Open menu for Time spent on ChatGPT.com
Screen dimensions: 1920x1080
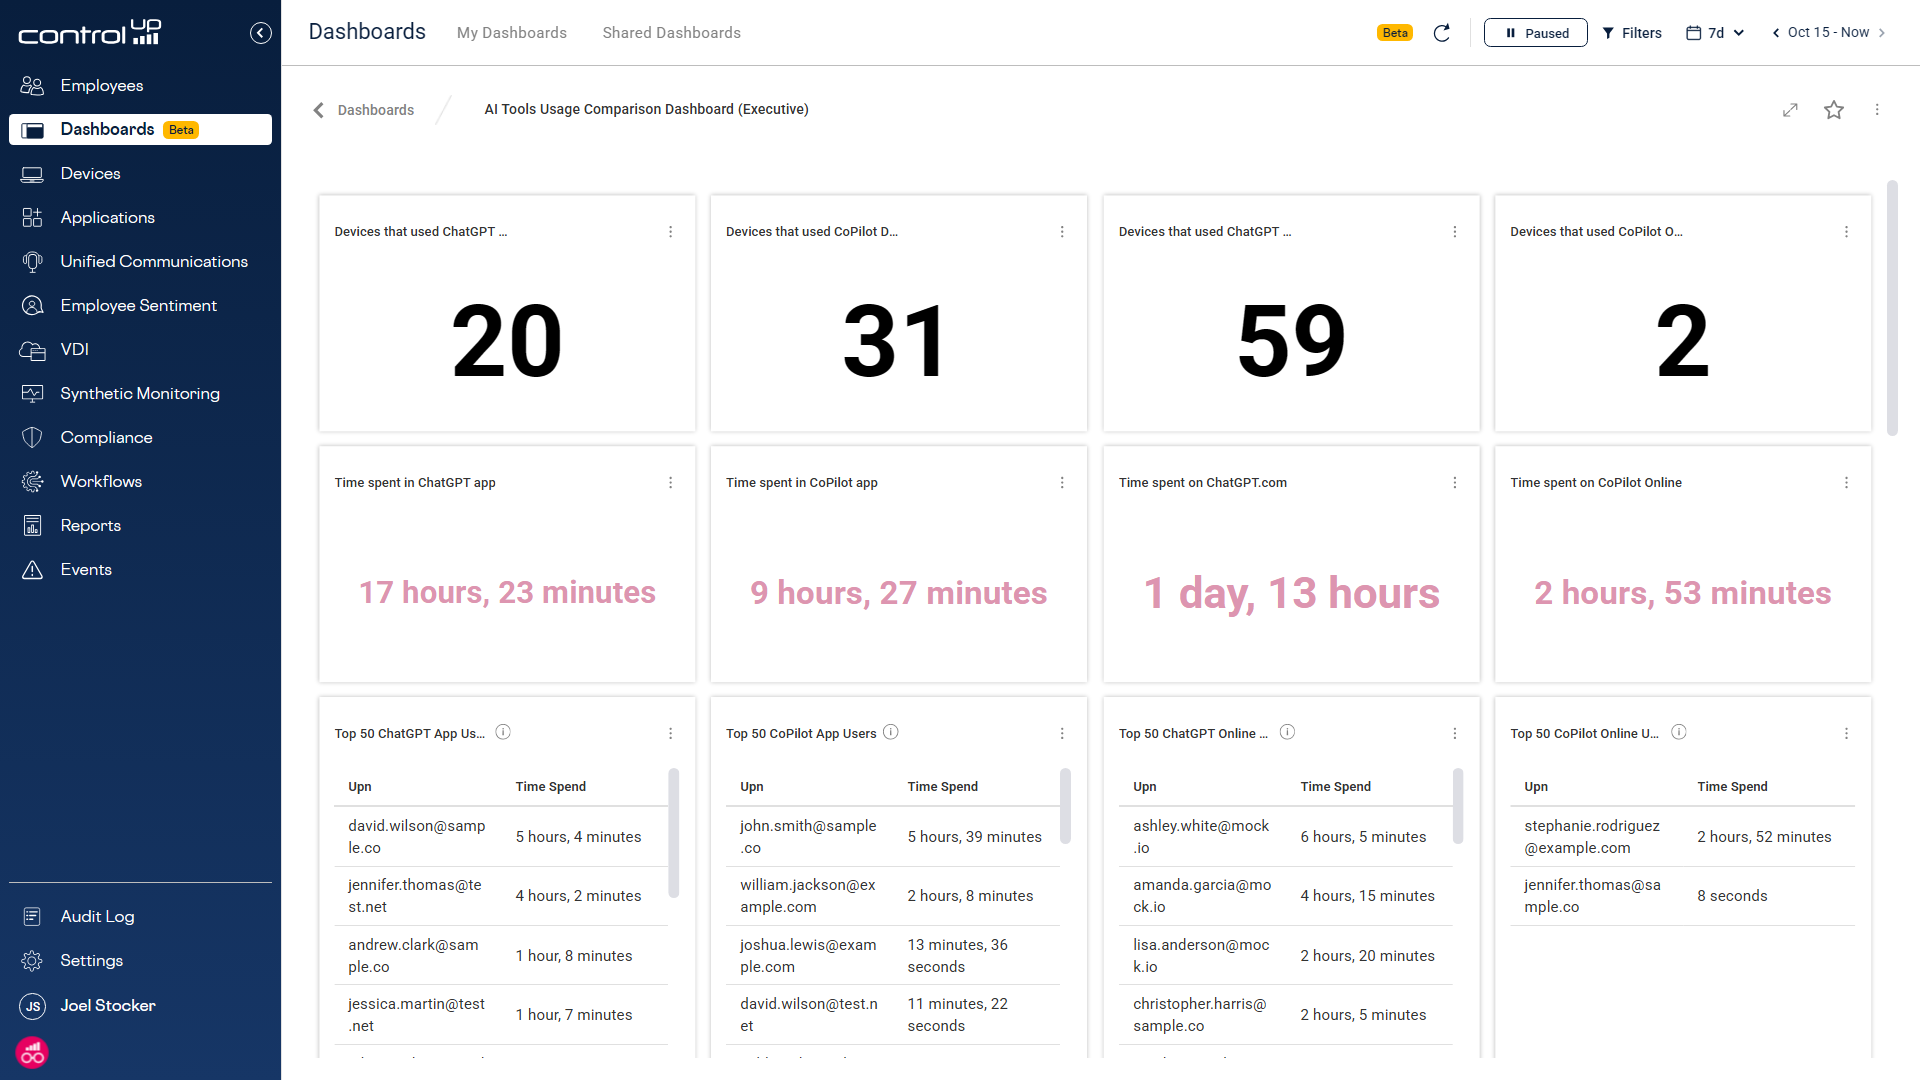1455,483
